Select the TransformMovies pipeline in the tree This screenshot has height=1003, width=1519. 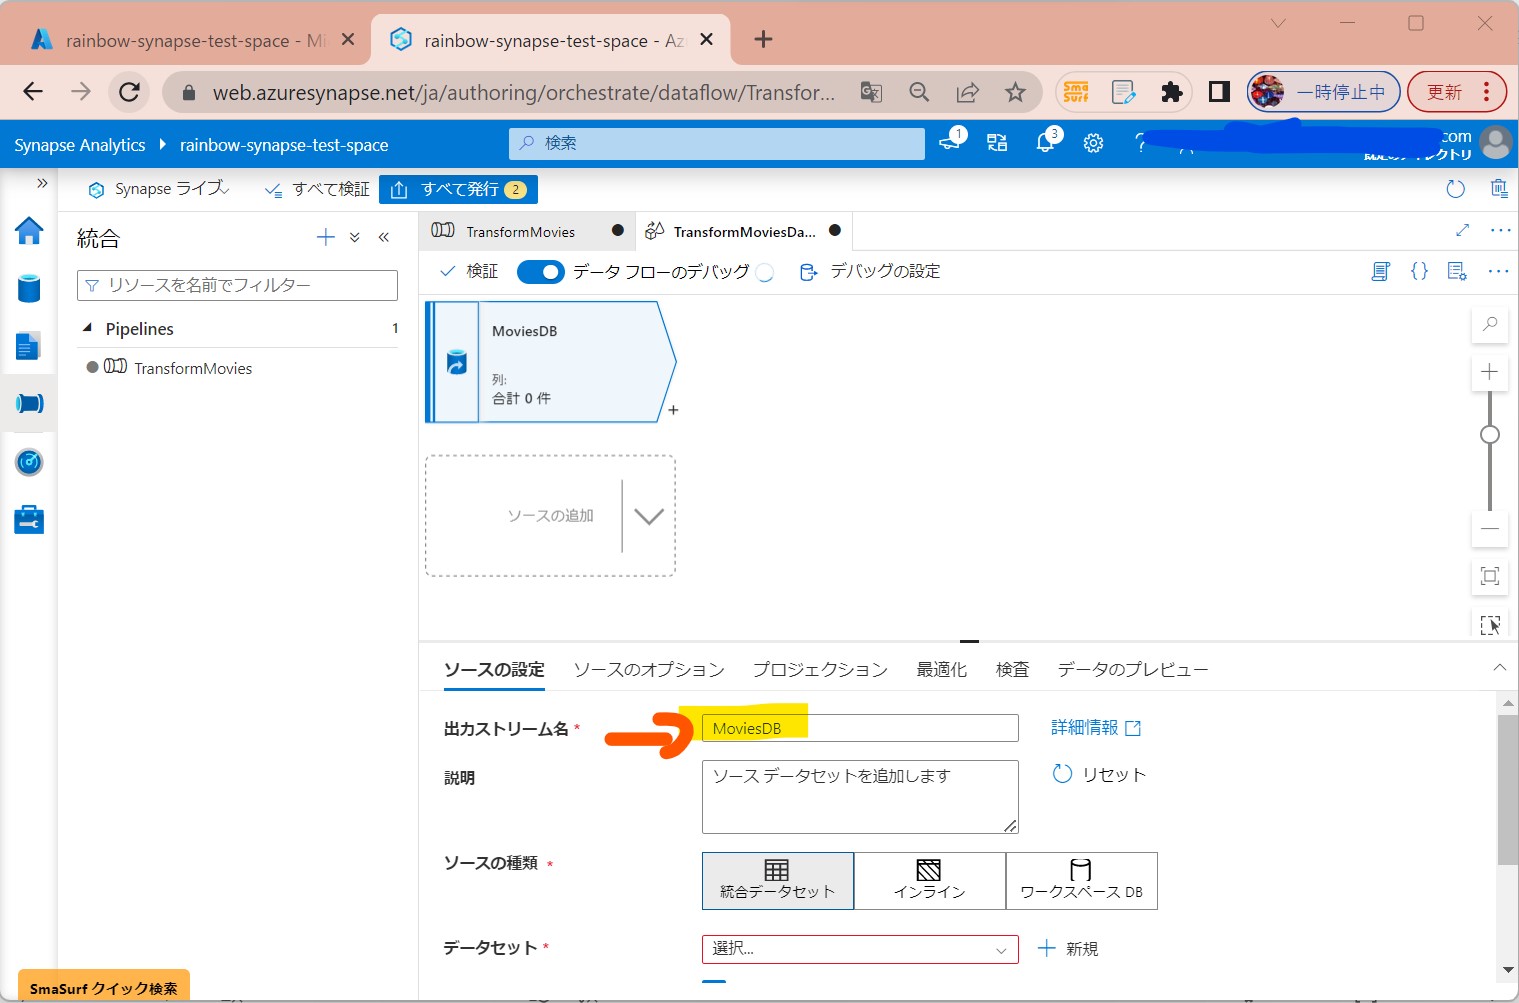(193, 368)
